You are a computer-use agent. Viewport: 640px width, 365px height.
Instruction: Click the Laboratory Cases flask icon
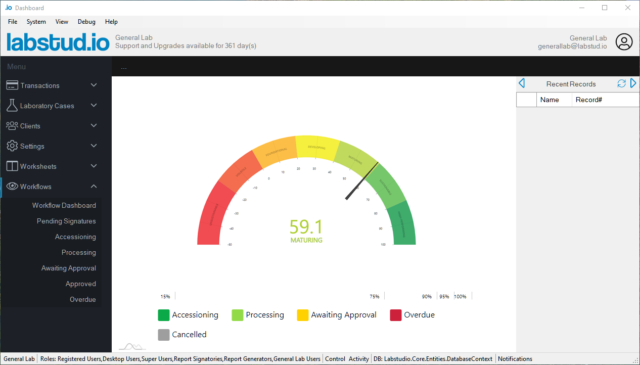point(12,105)
